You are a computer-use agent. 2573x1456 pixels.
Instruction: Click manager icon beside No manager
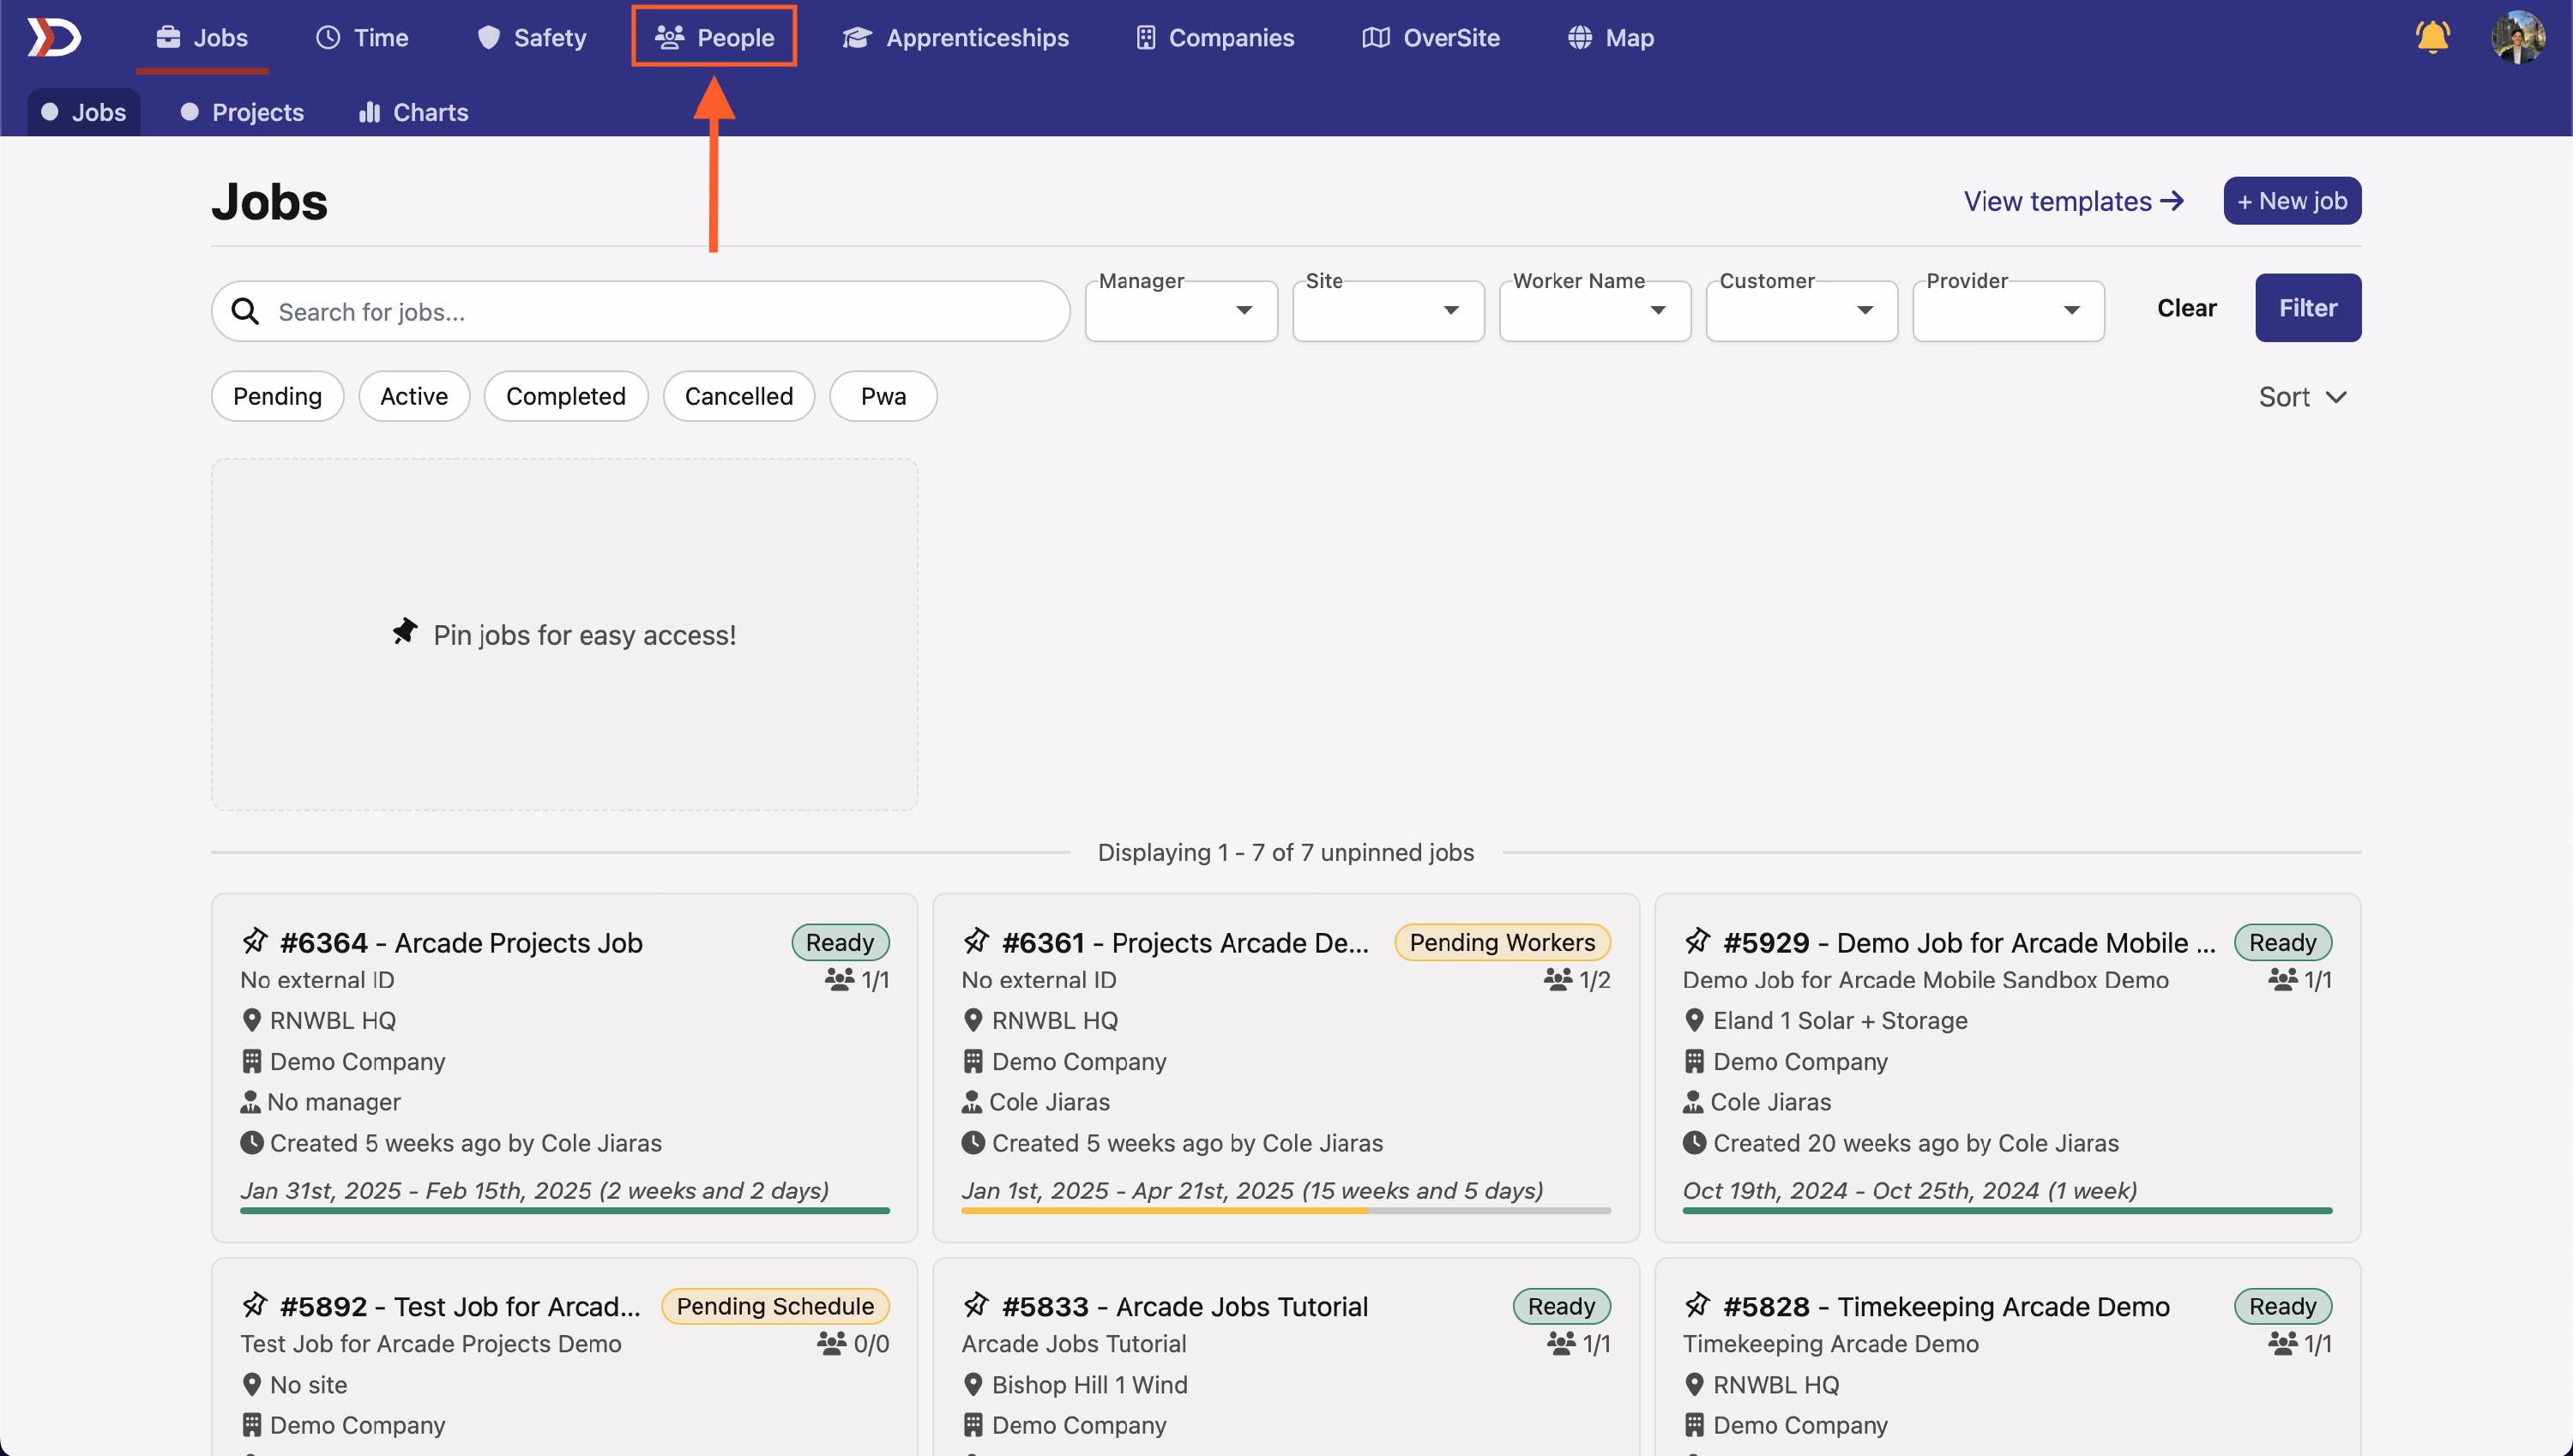[x=250, y=1101]
